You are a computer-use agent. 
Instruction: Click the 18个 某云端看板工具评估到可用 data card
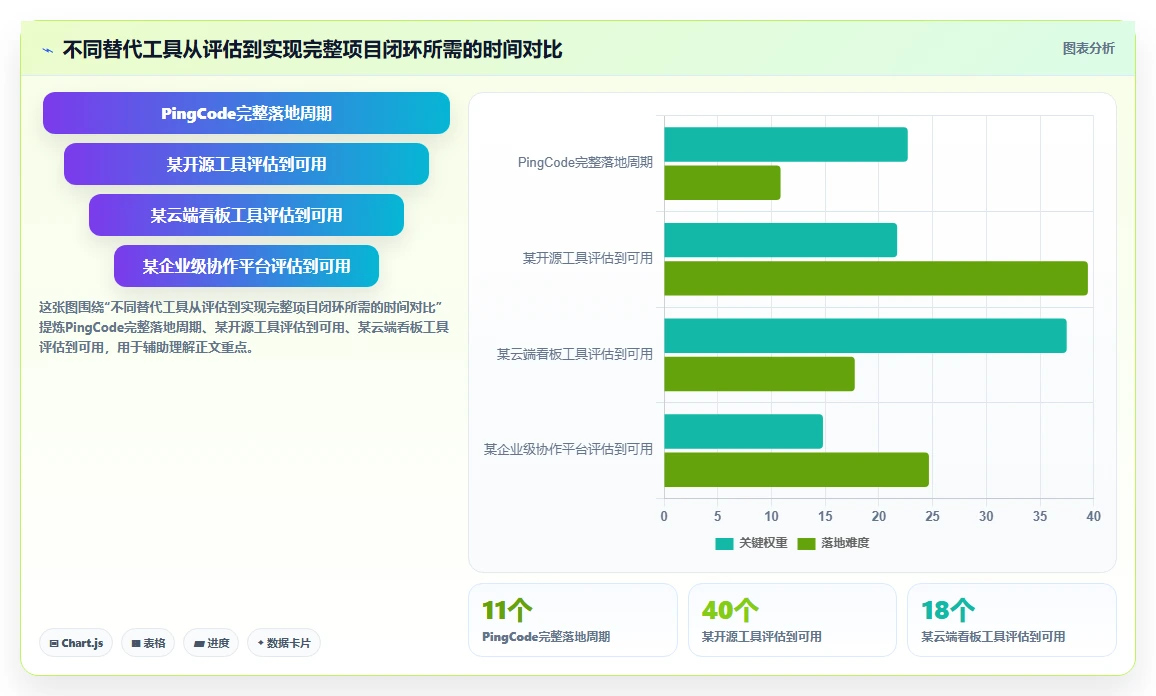pos(1012,620)
